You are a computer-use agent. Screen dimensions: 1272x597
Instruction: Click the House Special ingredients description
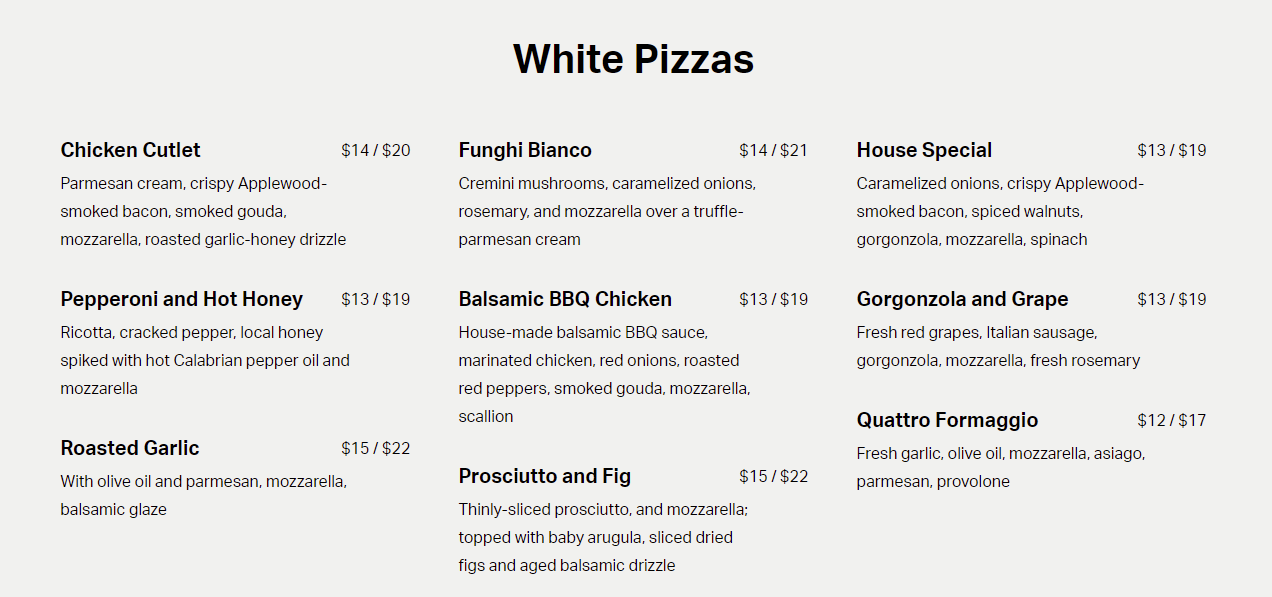click(999, 211)
